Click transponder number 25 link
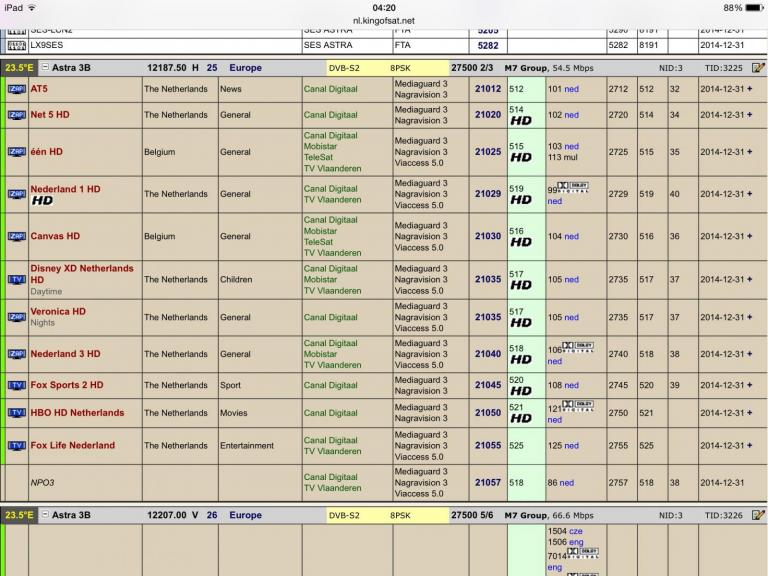768x576 pixels. pyautogui.click(x=212, y=68)
